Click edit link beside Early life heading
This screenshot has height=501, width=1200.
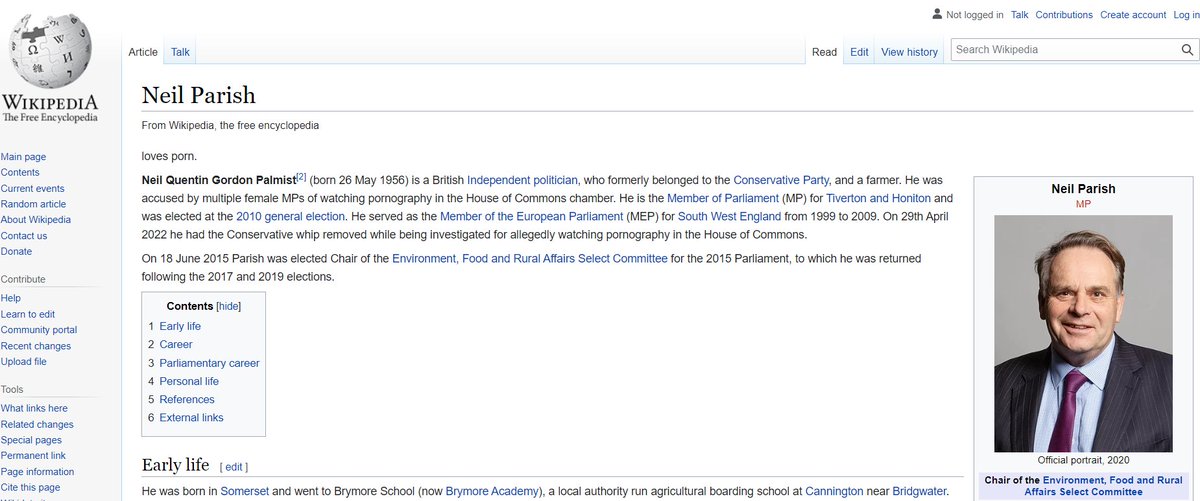(x=233, y=467)
